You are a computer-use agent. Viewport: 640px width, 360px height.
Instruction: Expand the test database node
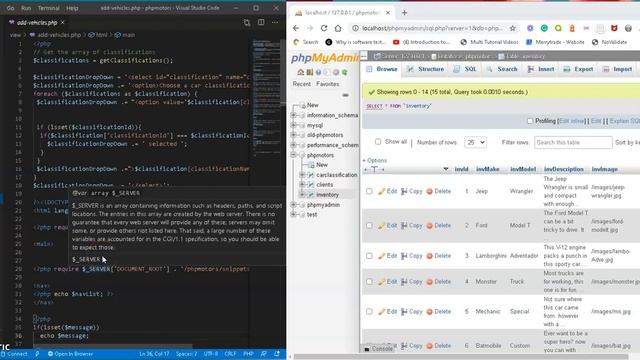coord(293,214)
